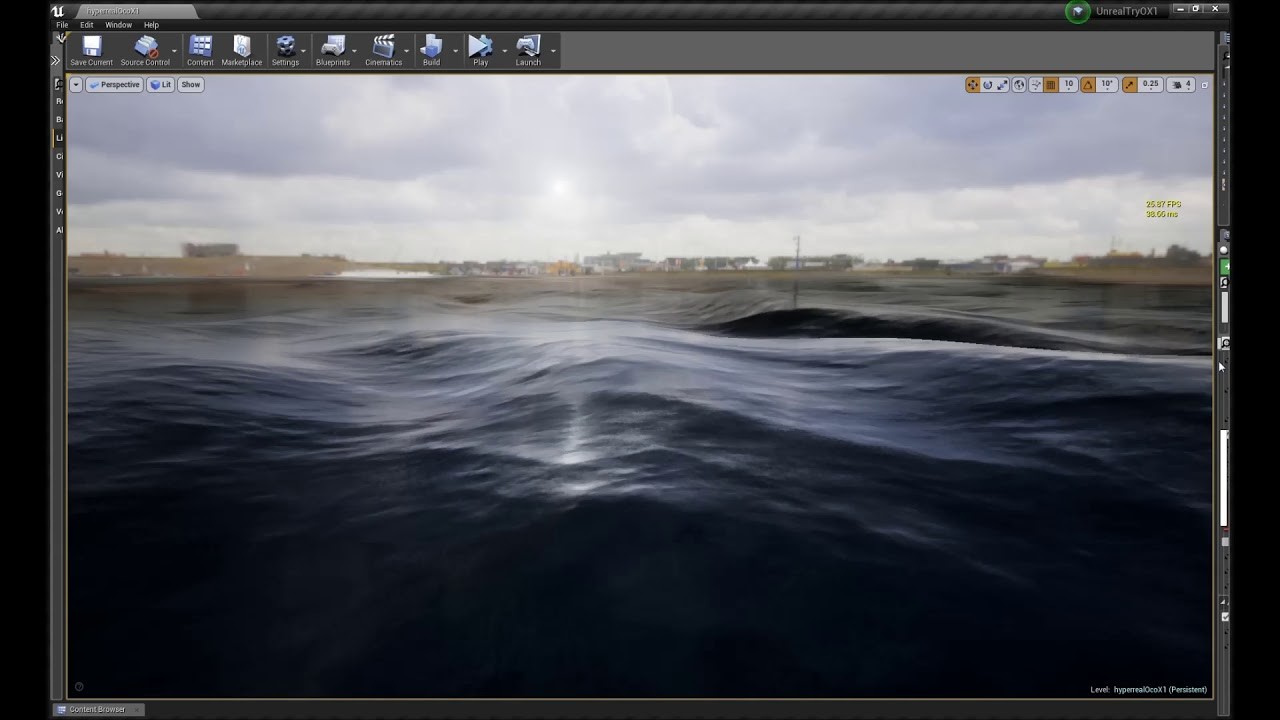Image resolution: width=1280 pixels, height=720 pixels.
Task: Open the Marketplace from the toolbar
Action: (x=241, y=48)
